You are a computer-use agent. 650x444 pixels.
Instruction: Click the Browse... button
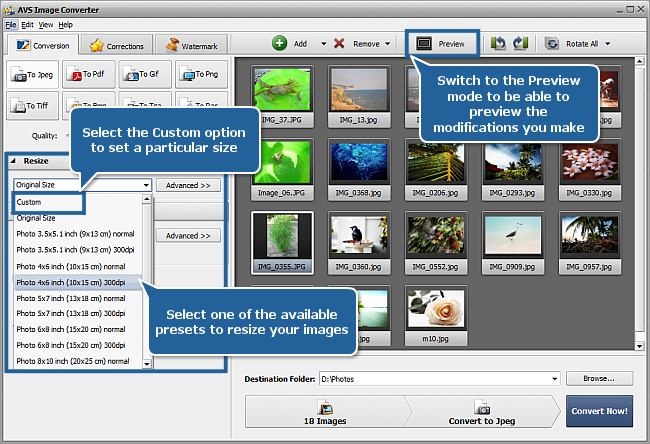(599, 378)
